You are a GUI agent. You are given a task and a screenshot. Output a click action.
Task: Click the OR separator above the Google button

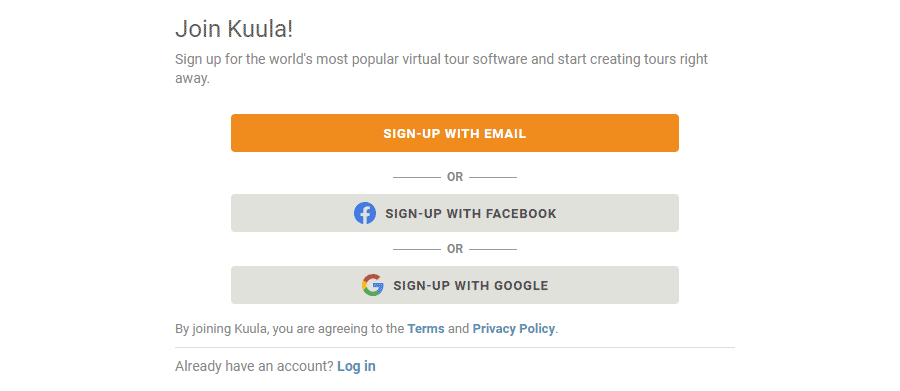point(455,249)
